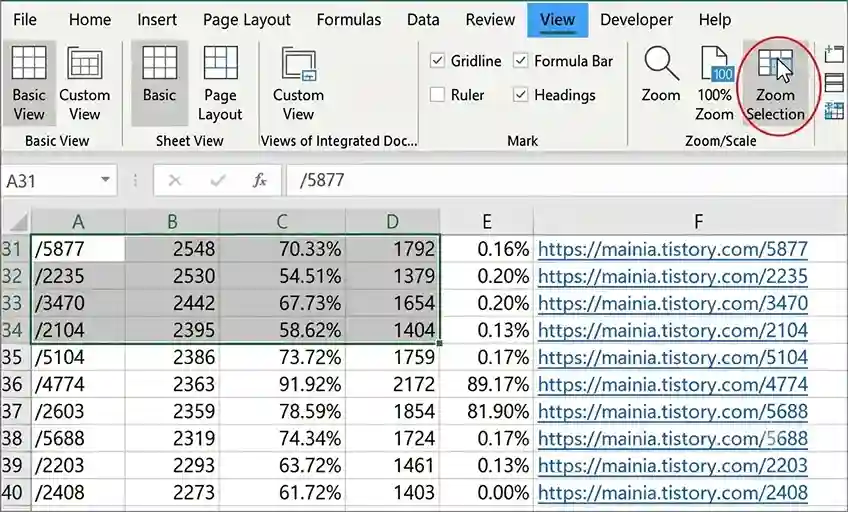Switch to the Home tab
Screen dimensions: 848x512
[90, 20]
